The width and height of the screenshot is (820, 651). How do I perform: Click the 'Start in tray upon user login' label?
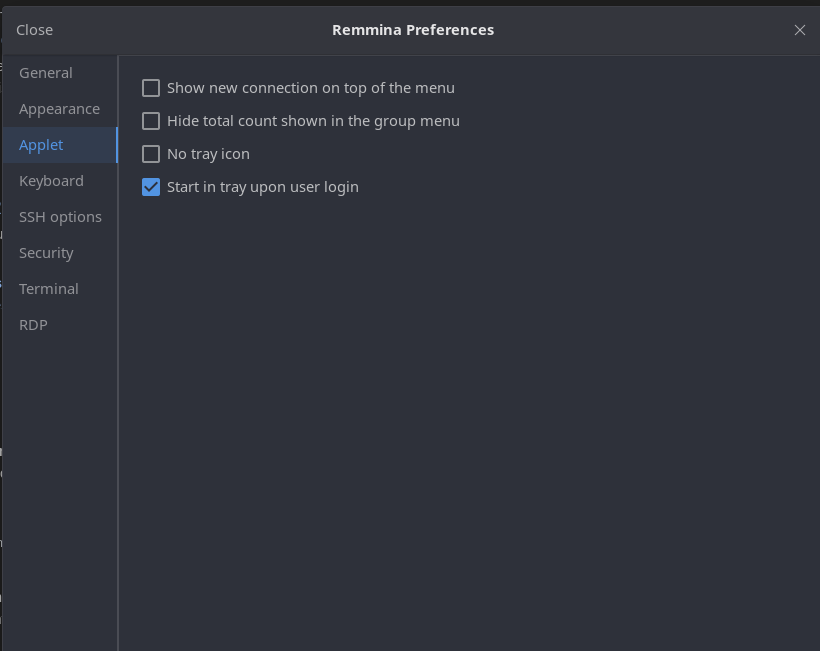(263, 187)
